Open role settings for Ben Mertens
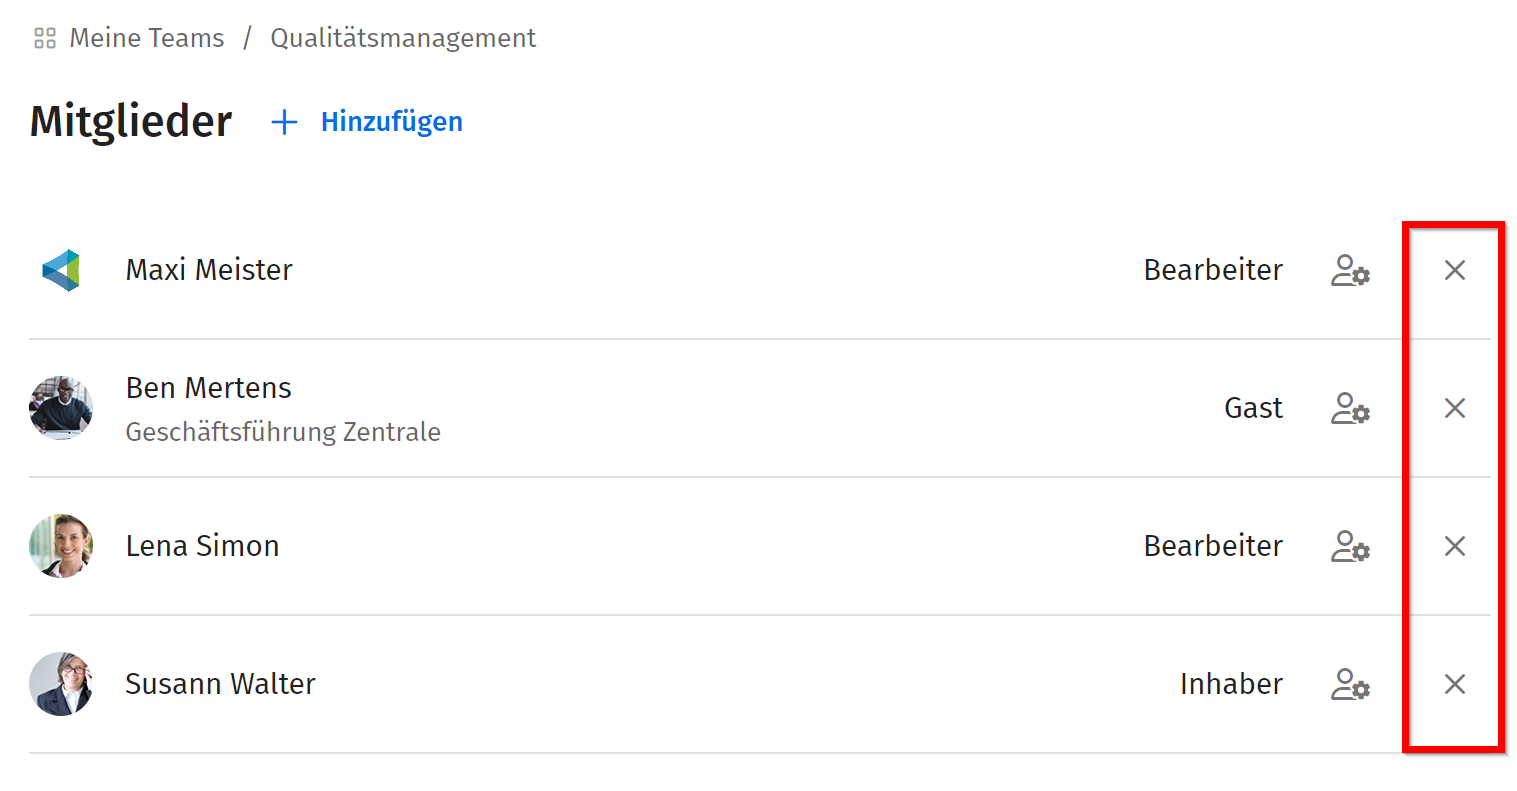Screen dimensions: 1517x791 point(1350,408)
